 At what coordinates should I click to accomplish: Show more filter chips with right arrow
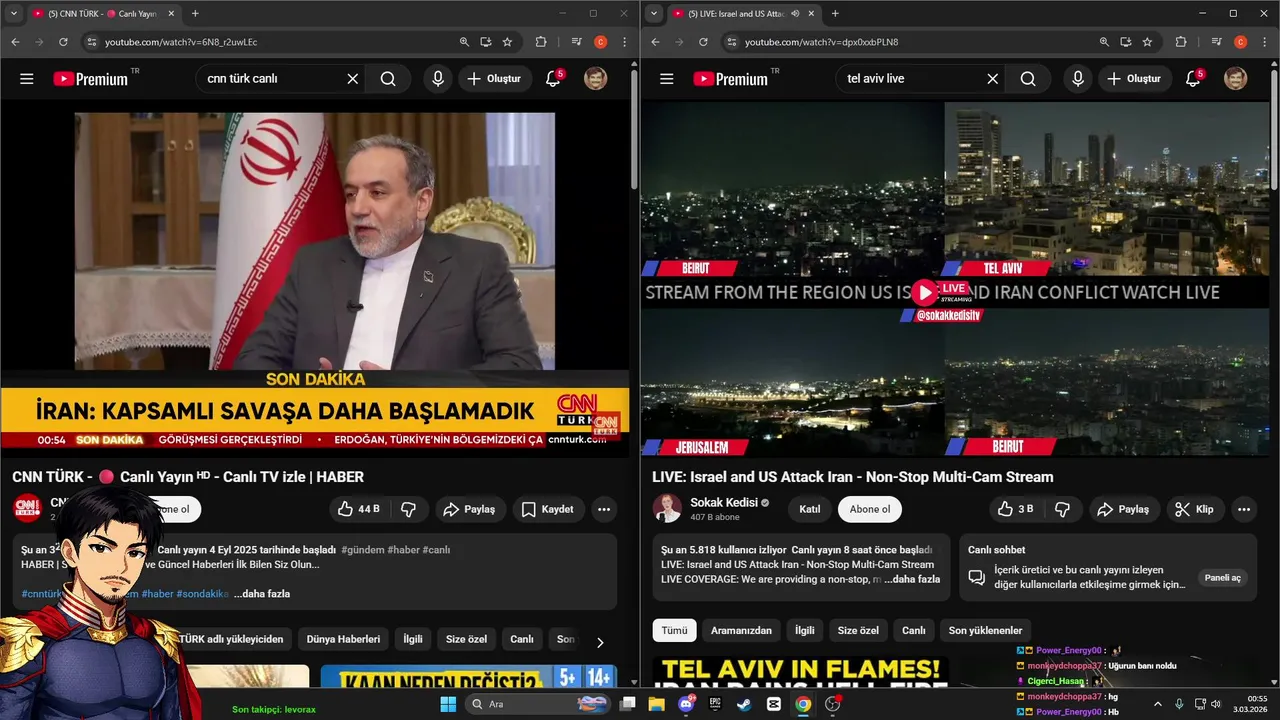(x=600, y=642)
